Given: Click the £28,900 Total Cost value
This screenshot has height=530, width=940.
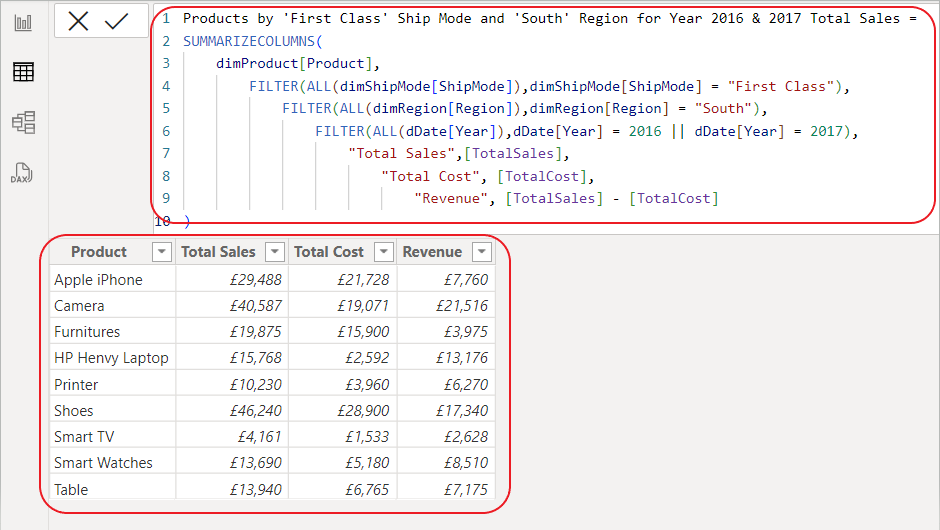Looking at the screenshot, I should tap(363, 411).
